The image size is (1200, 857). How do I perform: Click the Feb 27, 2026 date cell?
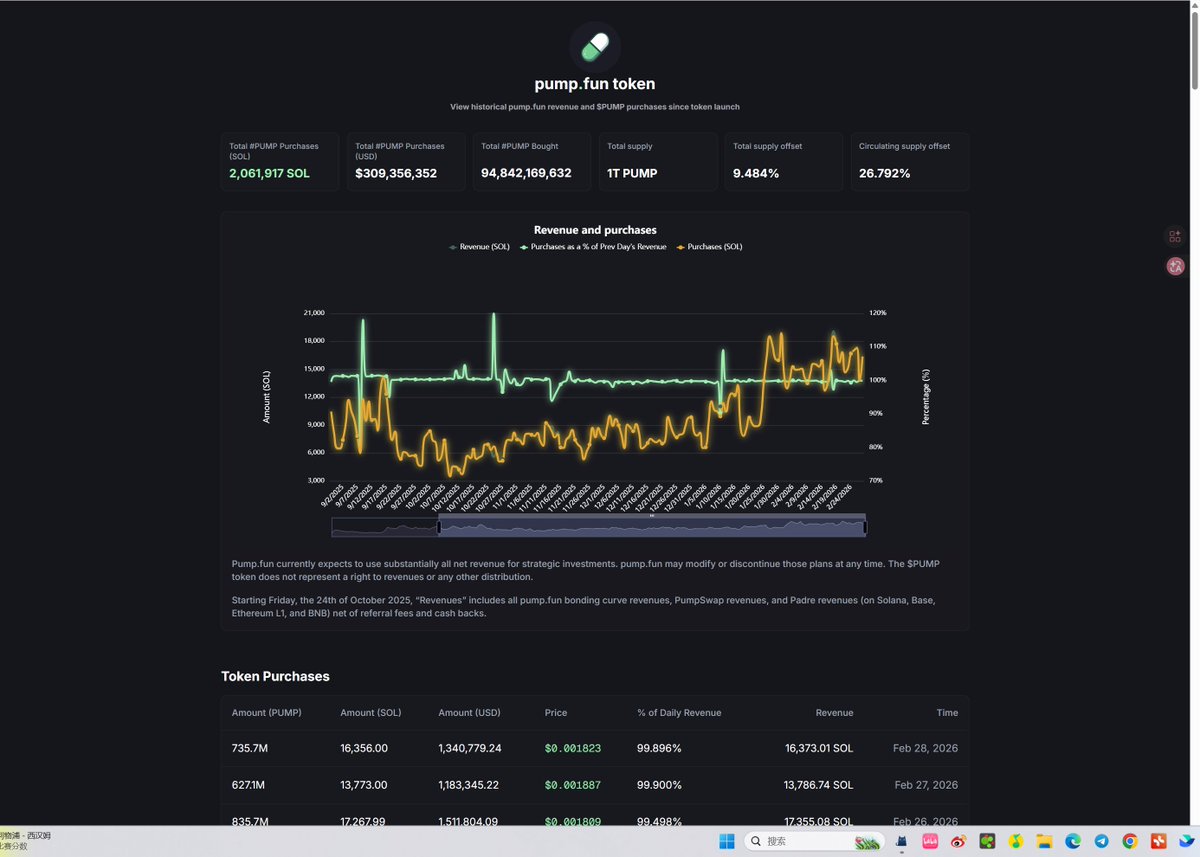coord(927,785)
